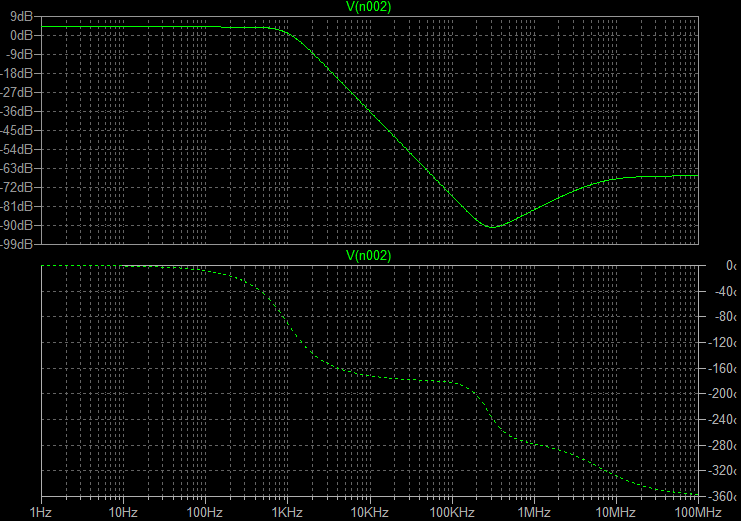Select the 1MHz frequency axis label
The height and width of the screenshot is (521, 741).
click(533, 512)
